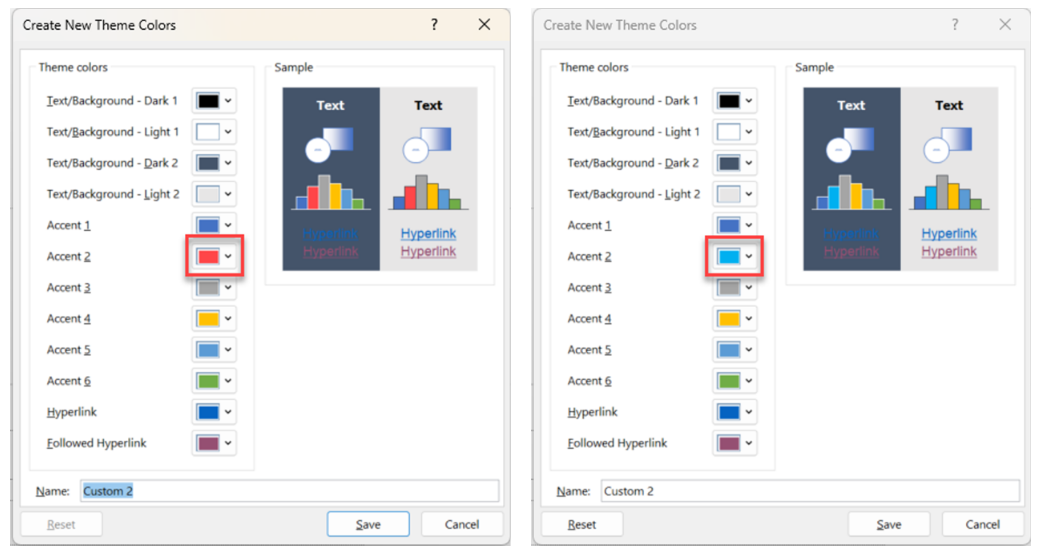Click the Cancel button in right dialog
Screen dimensions: 1037x553
coord(982,524)
